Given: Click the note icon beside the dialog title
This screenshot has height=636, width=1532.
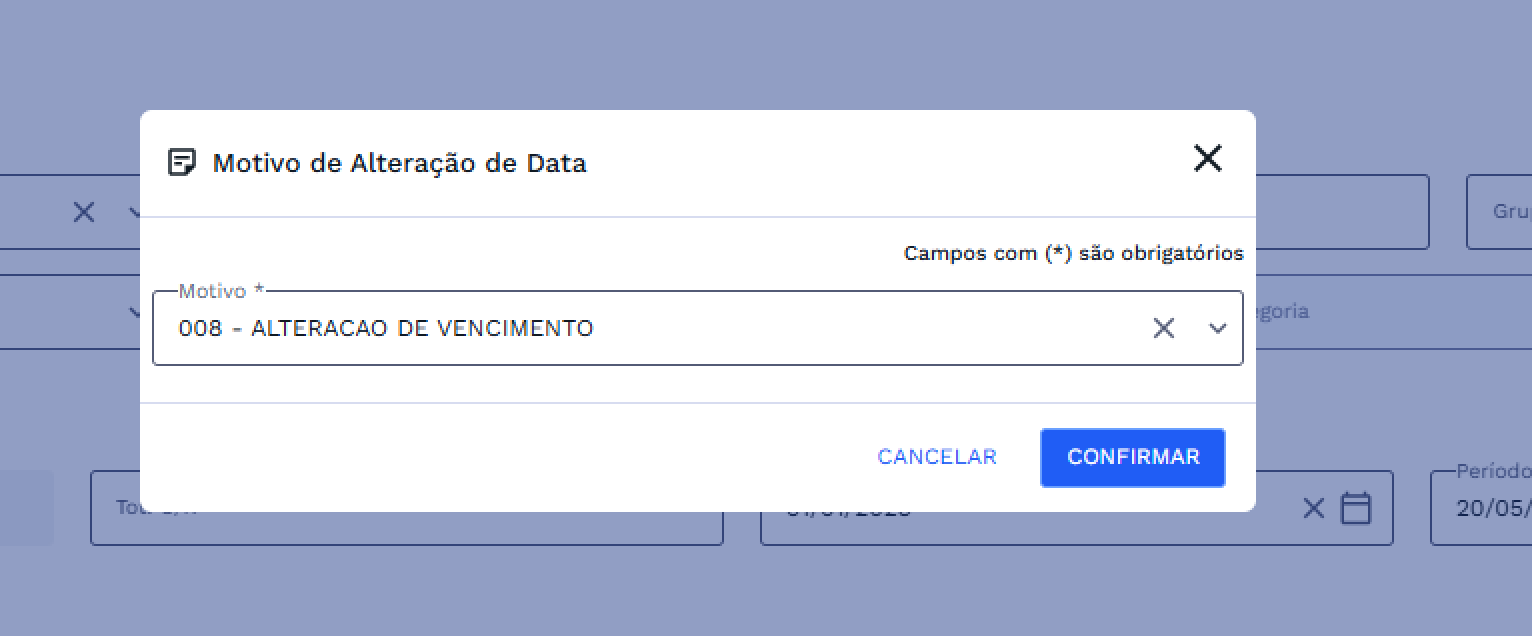Looking at the screenshot, I should (181, 162).
